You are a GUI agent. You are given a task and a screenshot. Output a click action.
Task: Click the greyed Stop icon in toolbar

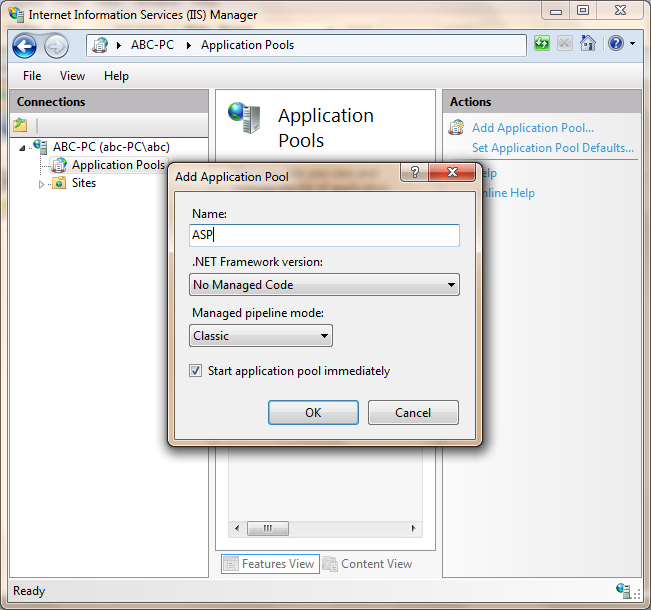pos(565,43)
